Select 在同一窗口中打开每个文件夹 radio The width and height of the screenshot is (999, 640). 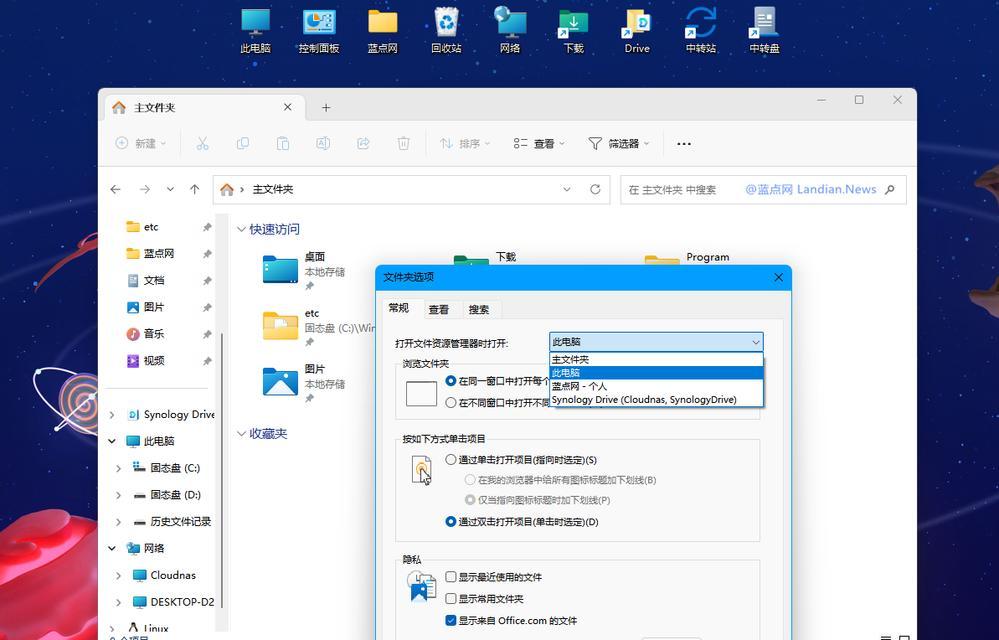point(451,381)
